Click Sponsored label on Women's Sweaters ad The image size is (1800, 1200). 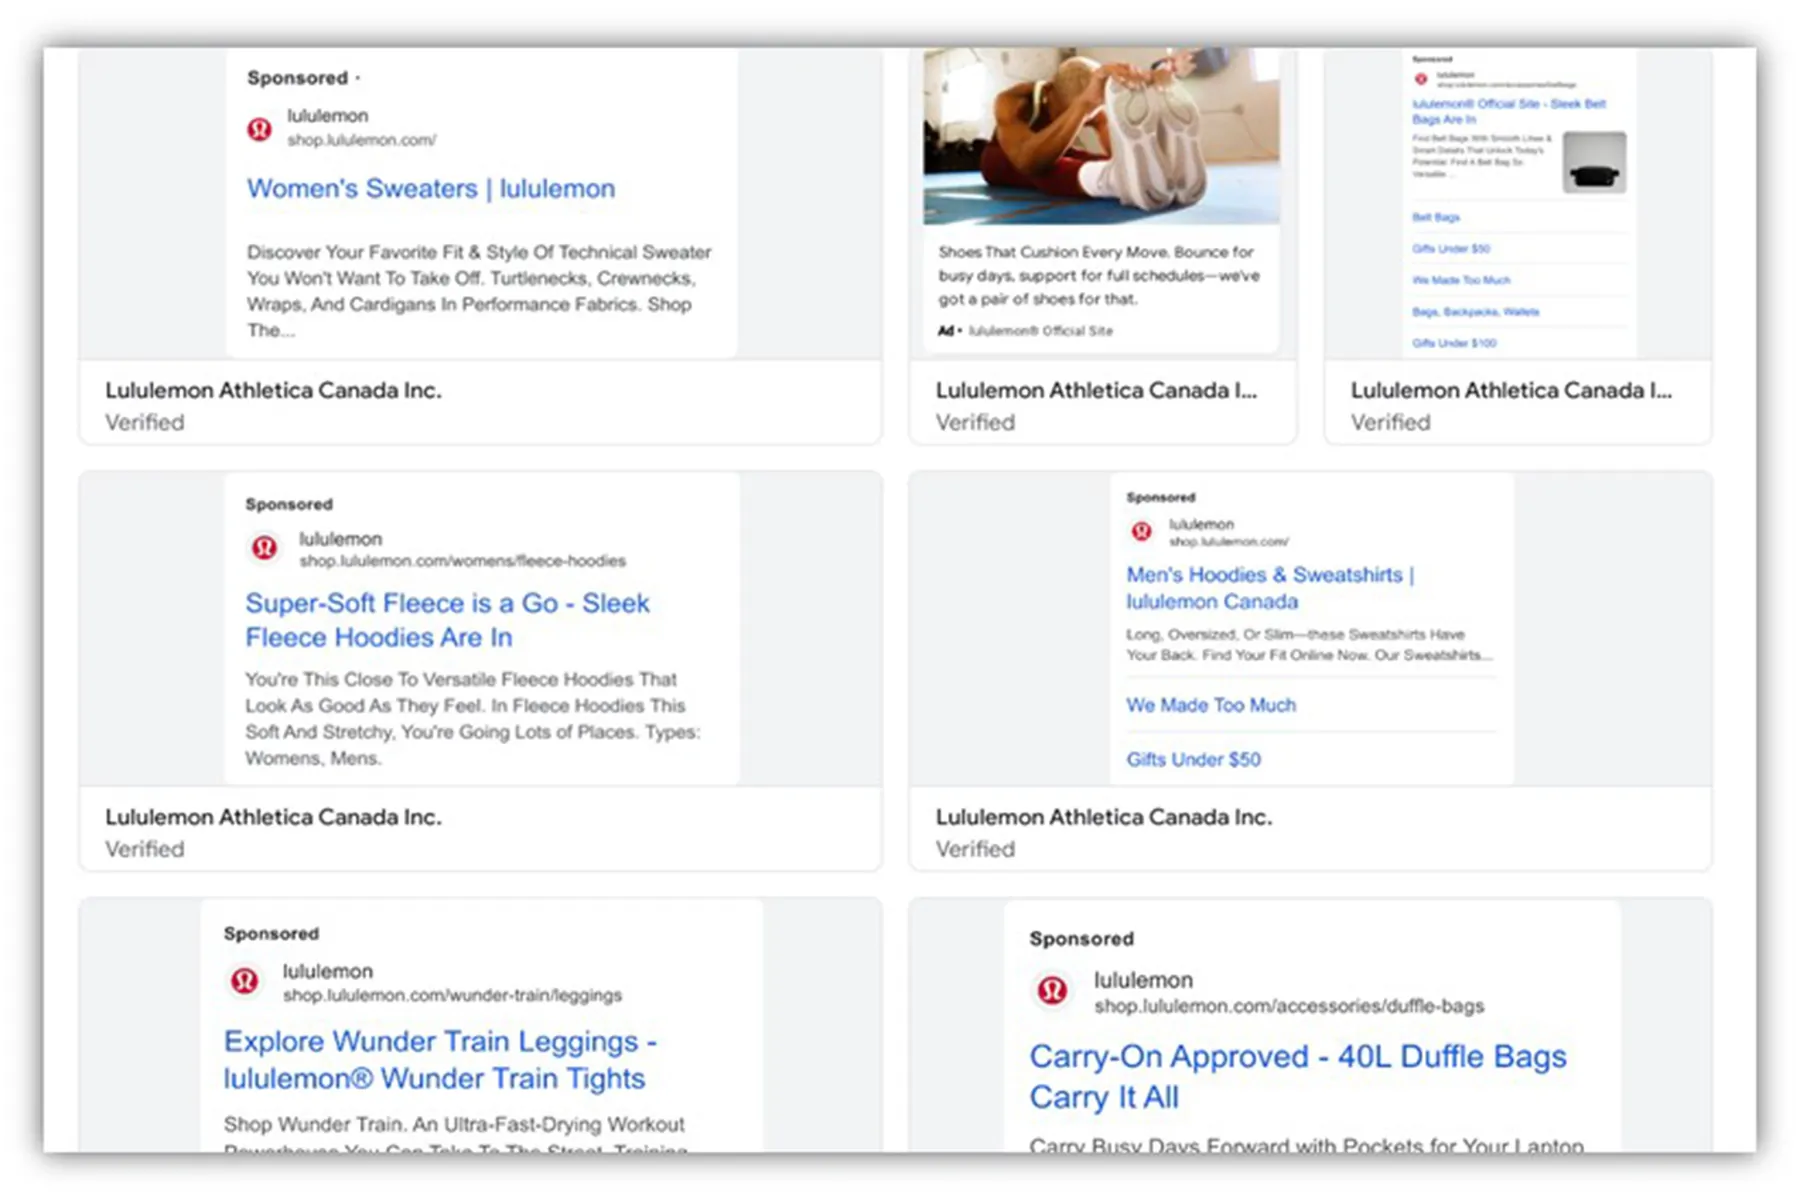pos(298,78)
